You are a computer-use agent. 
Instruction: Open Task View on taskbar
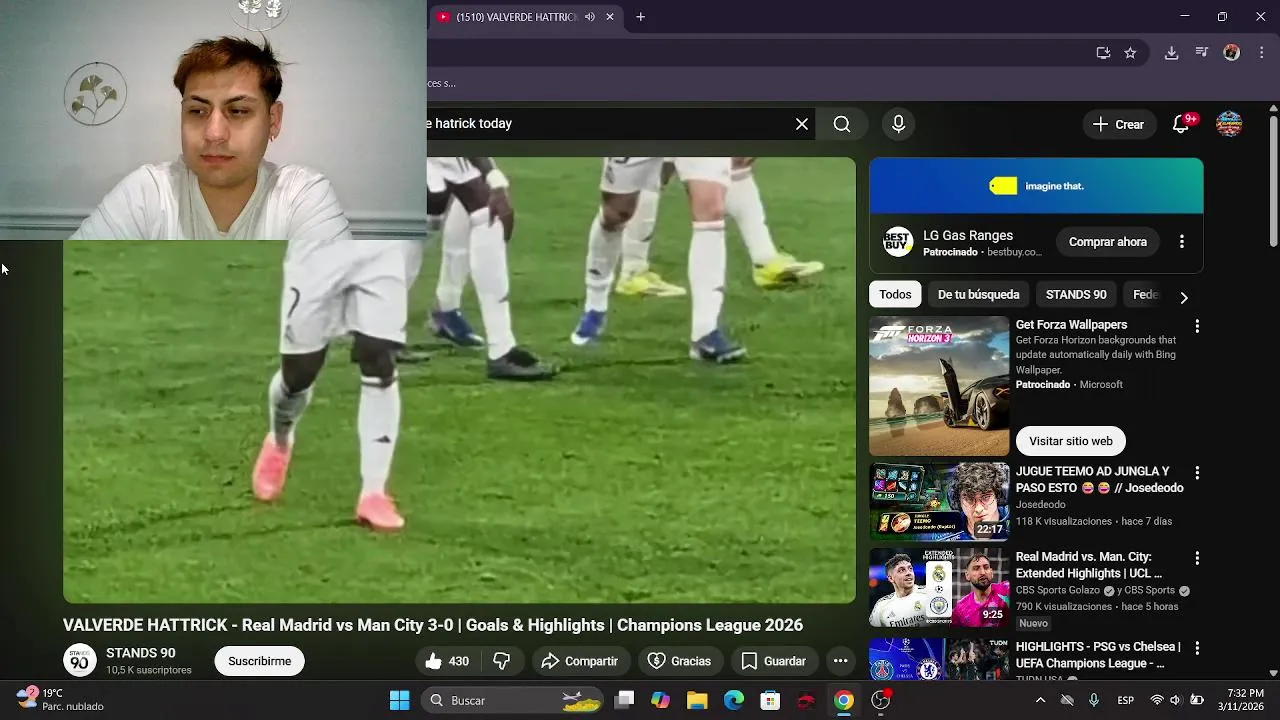tap(624, 700)
